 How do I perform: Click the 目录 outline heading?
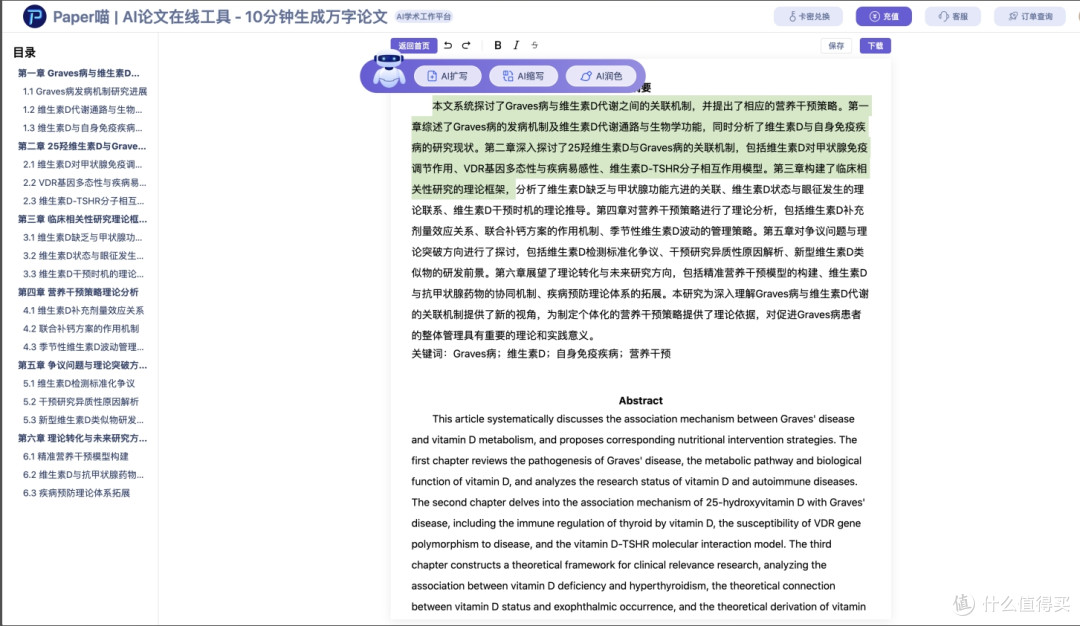tap(24, 52)
